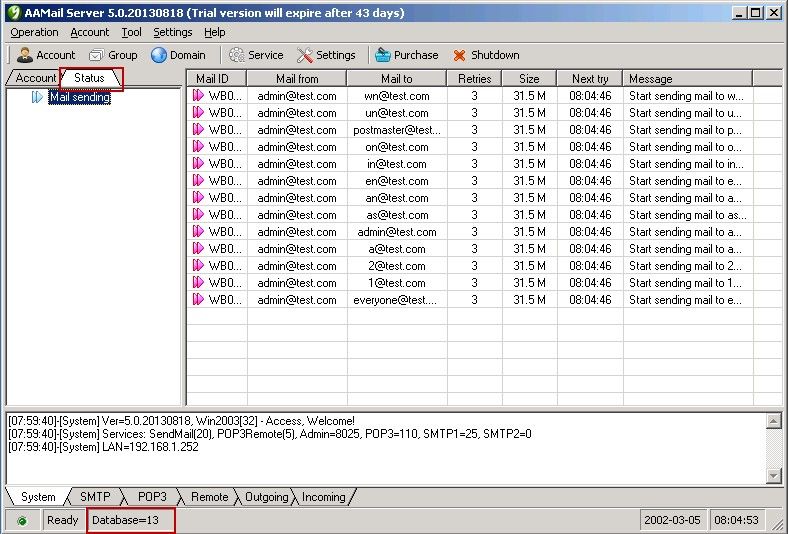Screen dimensions: 788x534
Task: Click message 'Start sending mail to 1...'
Action: (x=685, y=283)
